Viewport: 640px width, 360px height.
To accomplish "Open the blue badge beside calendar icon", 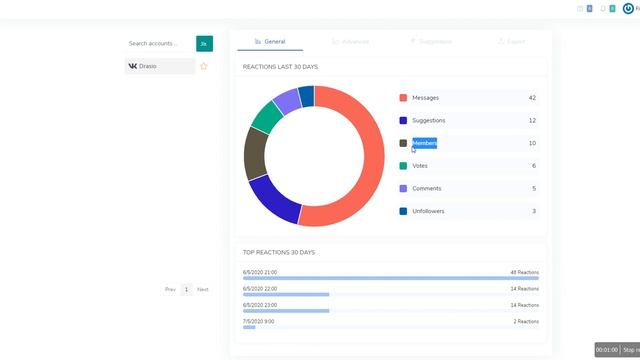I will coord(589,9).
